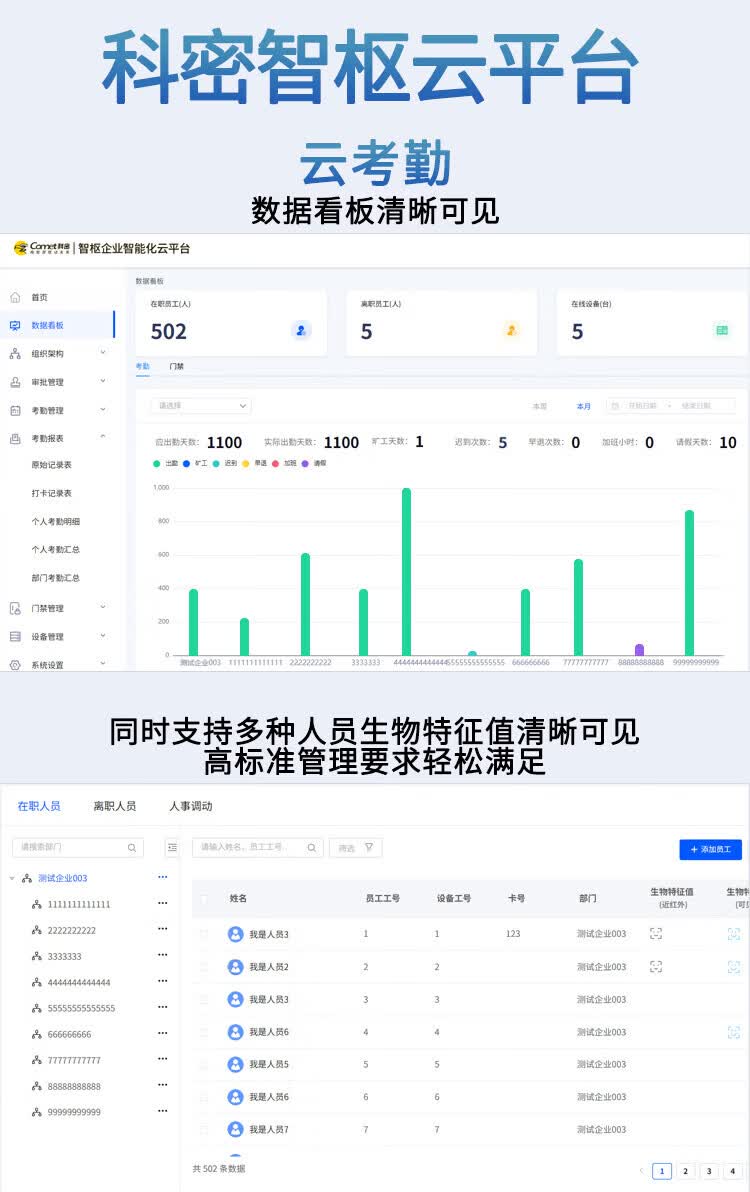The image size is (750, 1192).
Task: Open 打卡记录表 in the sidebar
Action: point(52,493)
